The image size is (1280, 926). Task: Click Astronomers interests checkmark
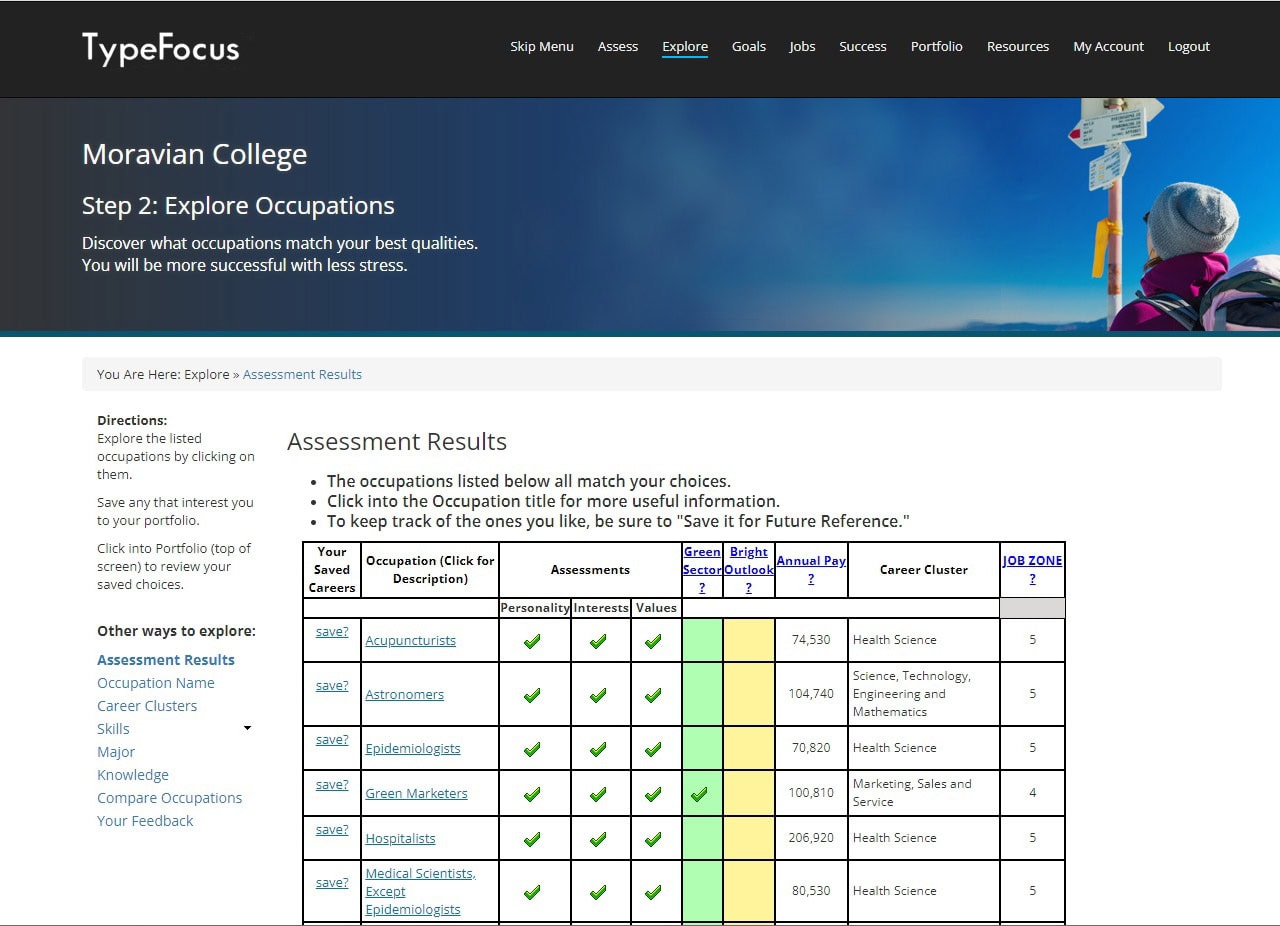point(598,695)
